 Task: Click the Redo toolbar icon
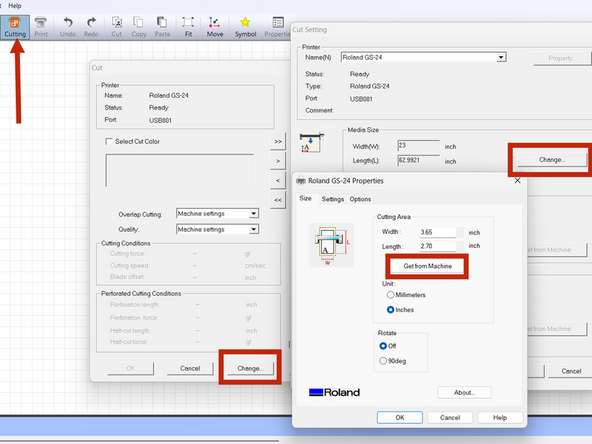point(91,27)
